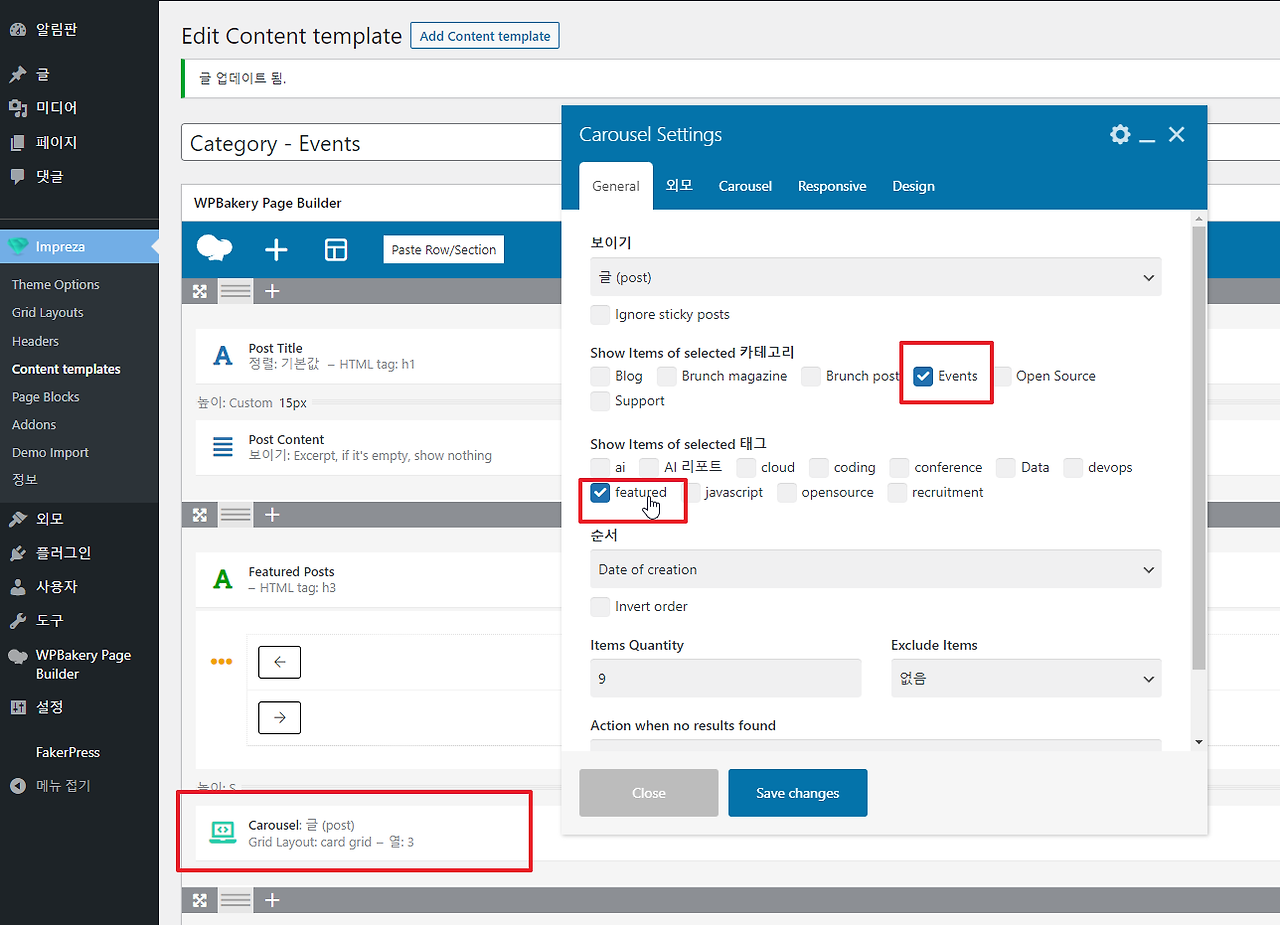
Task: Click the Add Content template button
Action: pyautogui.click(x=485, y=36)
